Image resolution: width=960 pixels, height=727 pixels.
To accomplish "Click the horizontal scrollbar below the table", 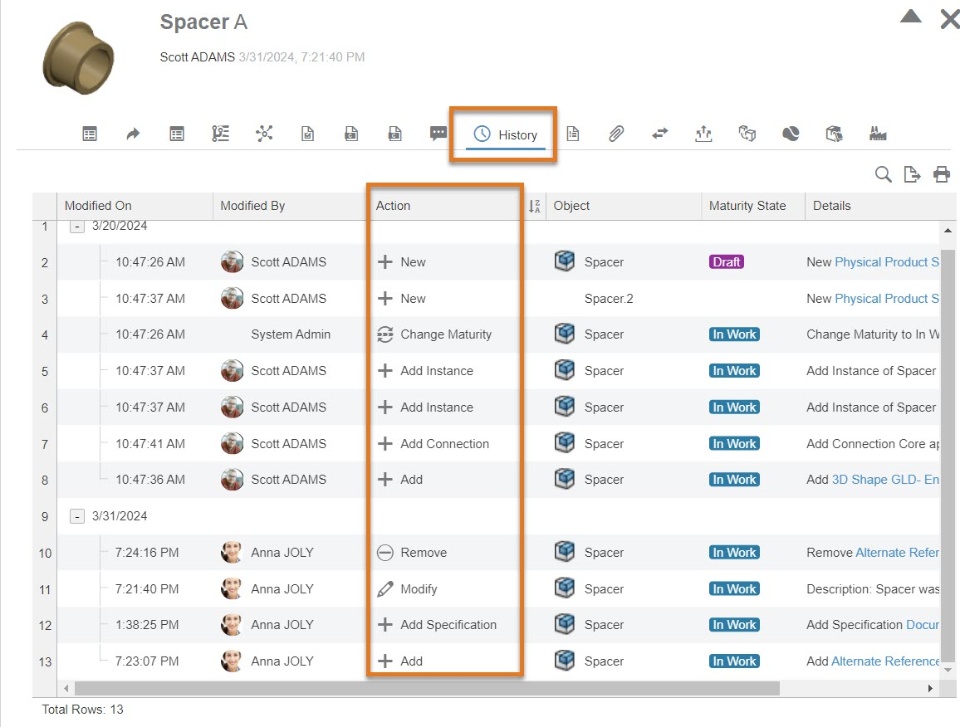I will pyautogui.click(x=420, y=688).
